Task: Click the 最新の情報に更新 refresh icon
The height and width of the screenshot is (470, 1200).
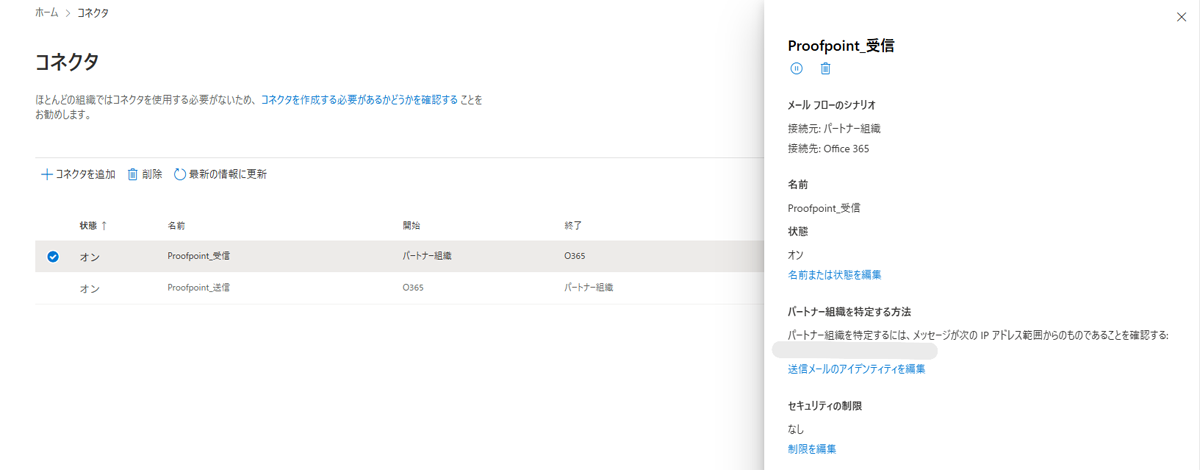Action: pyautogui.click(x=180, y=174)
